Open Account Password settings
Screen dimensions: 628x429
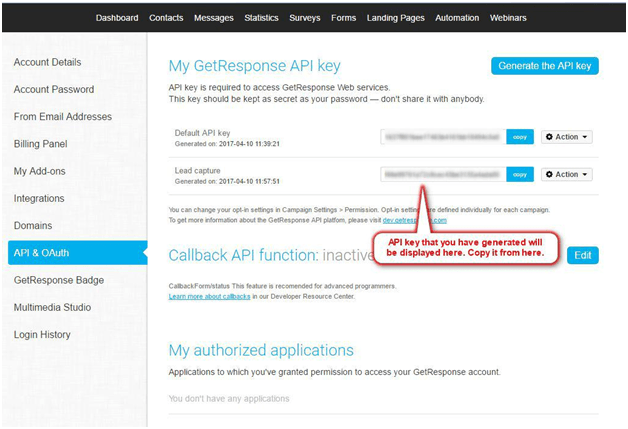tap(54, 89)
